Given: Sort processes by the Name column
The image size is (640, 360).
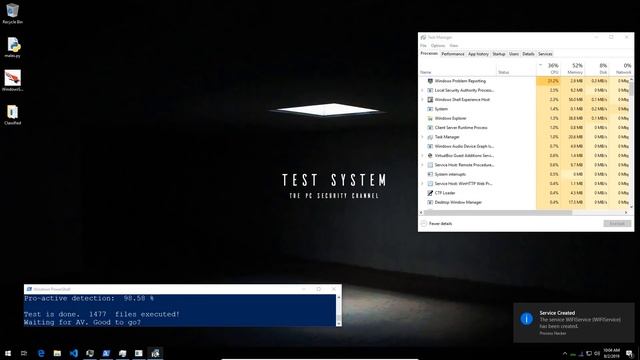Looking at the screenshot, I should (458, 69).
